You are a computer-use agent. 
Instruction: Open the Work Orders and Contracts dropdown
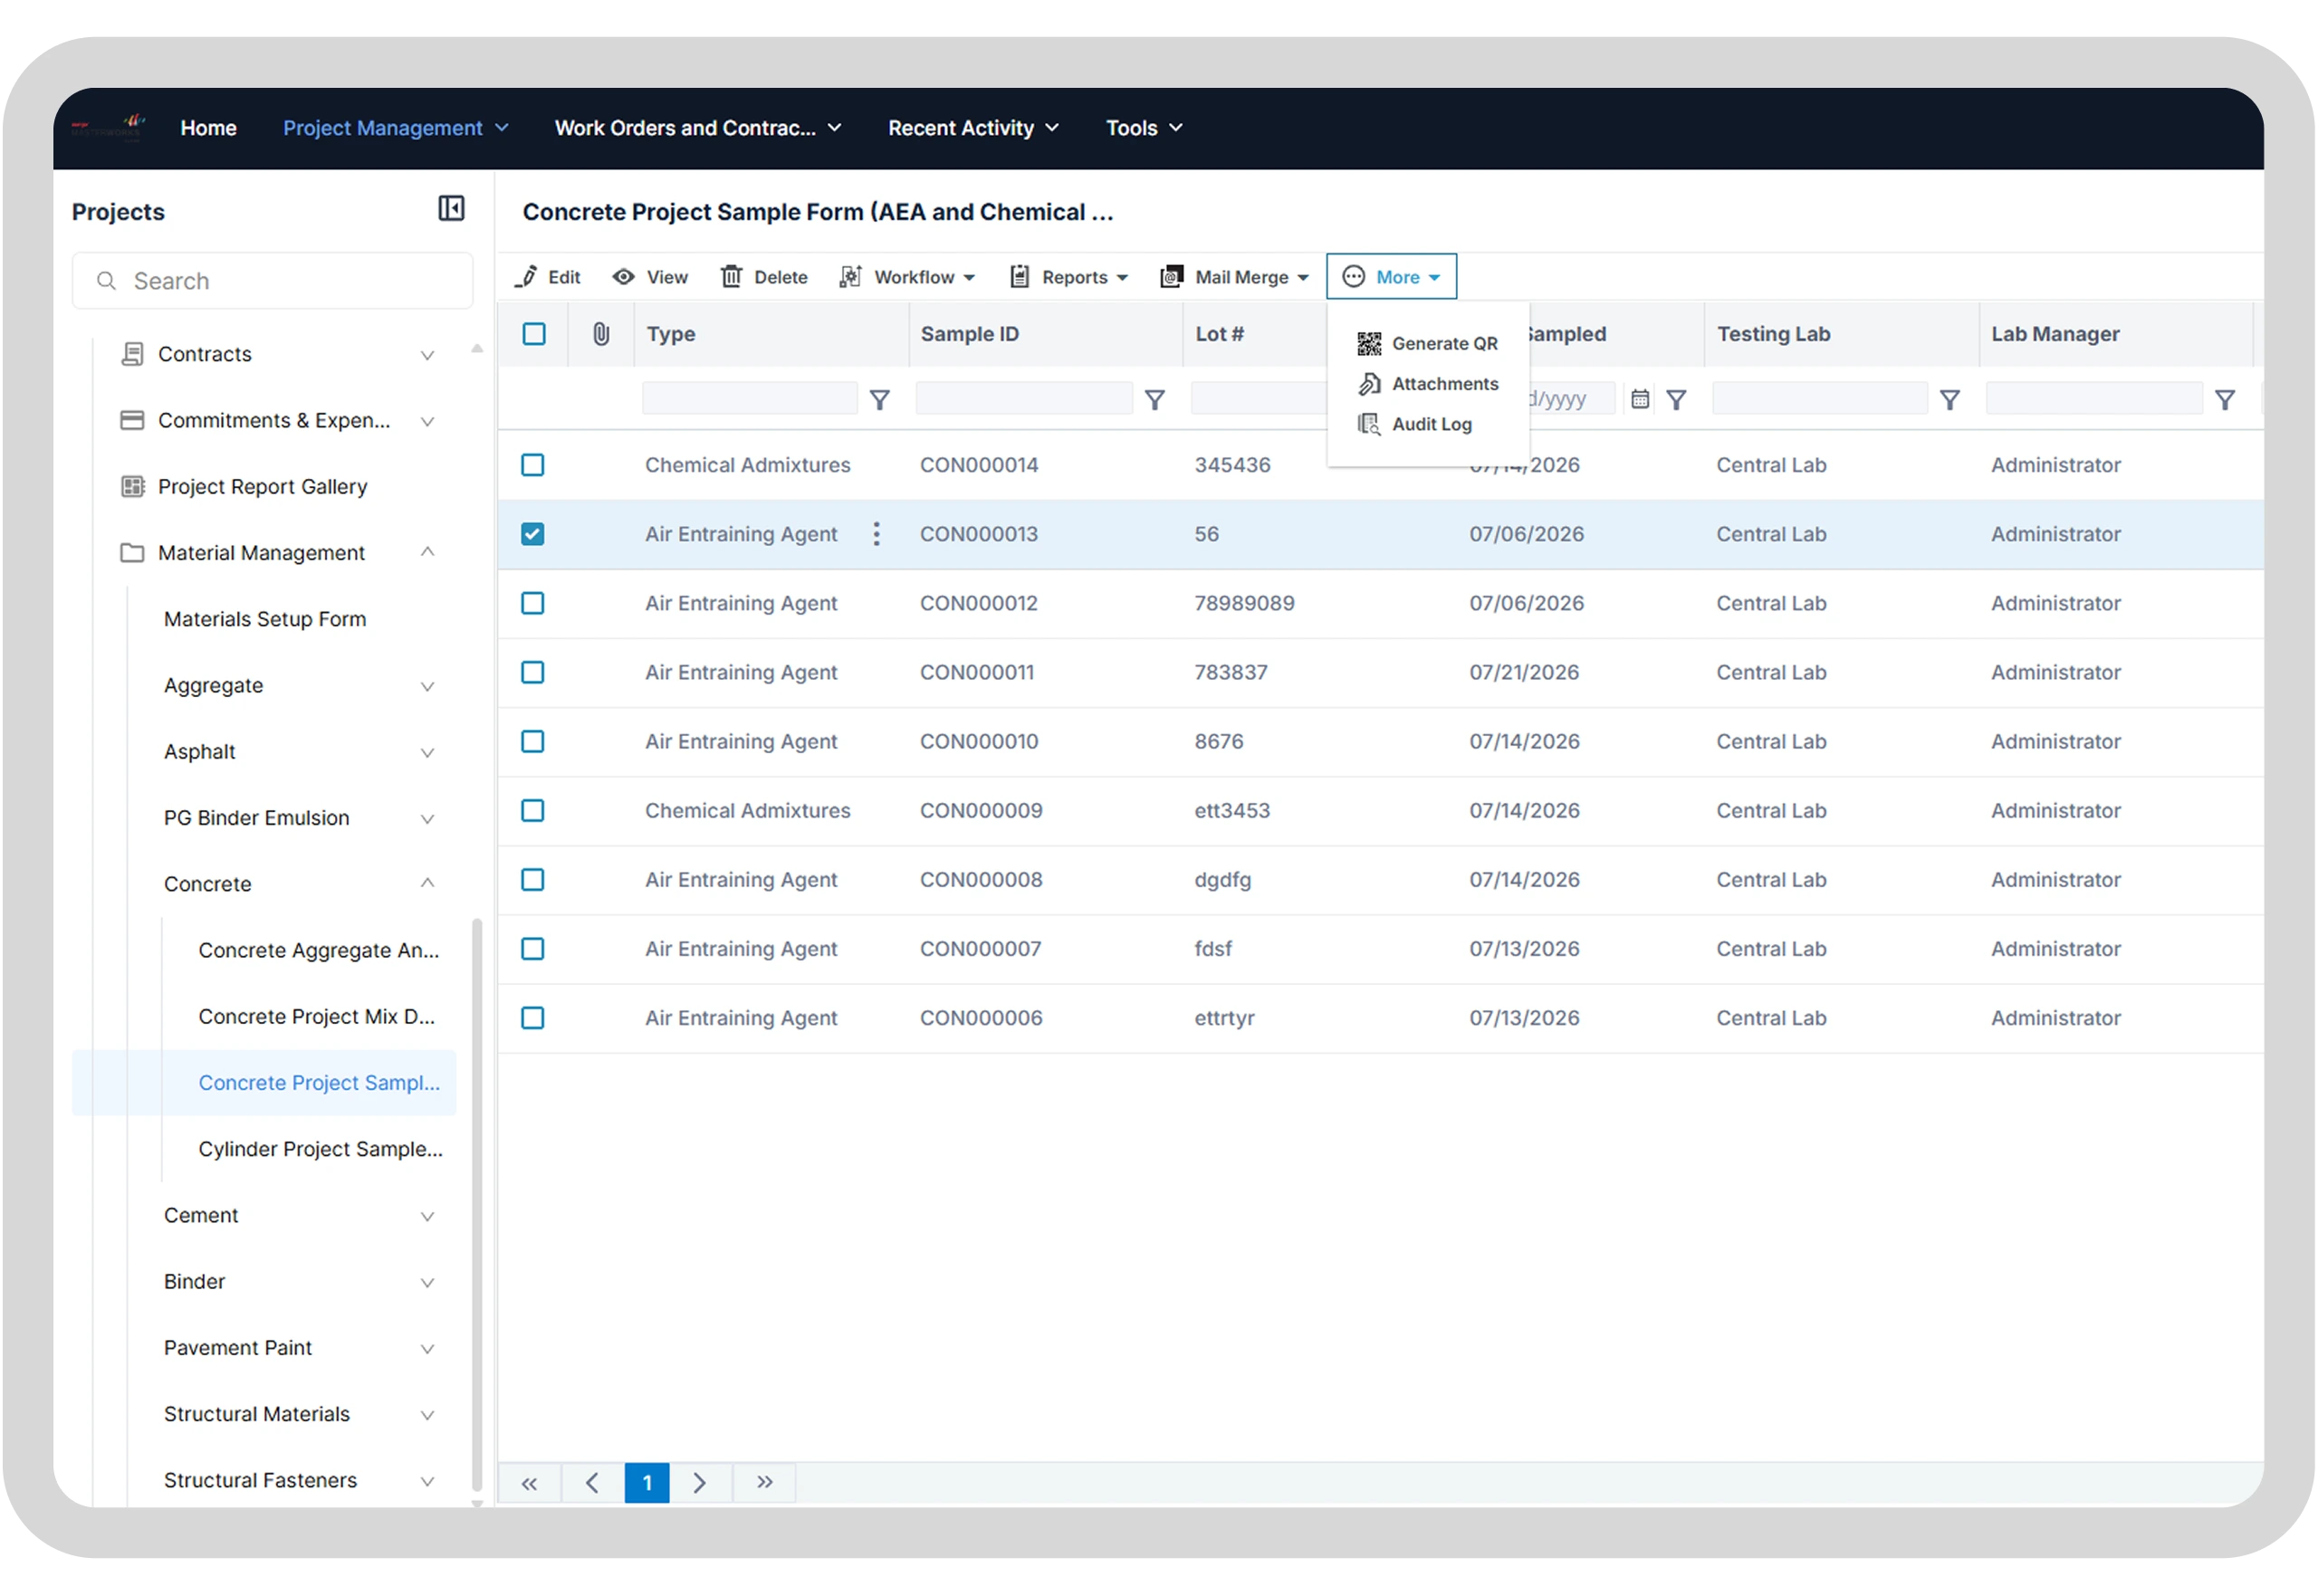[698, 128]
